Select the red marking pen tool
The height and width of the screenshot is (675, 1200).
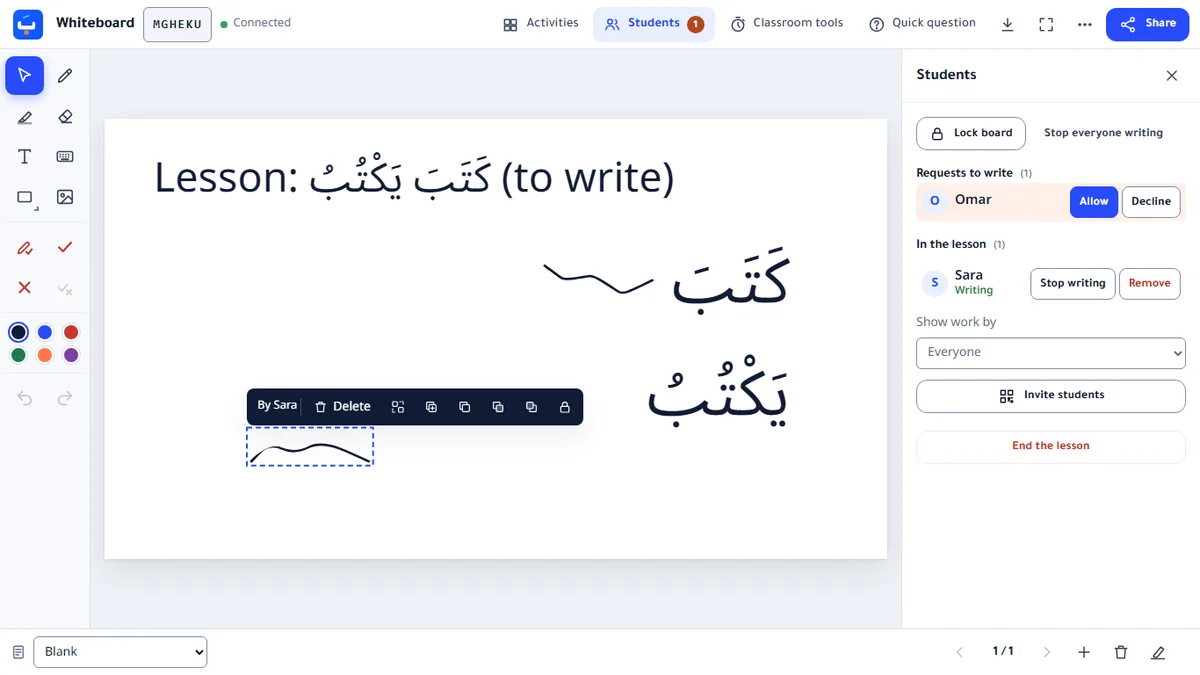click(25, 248)
